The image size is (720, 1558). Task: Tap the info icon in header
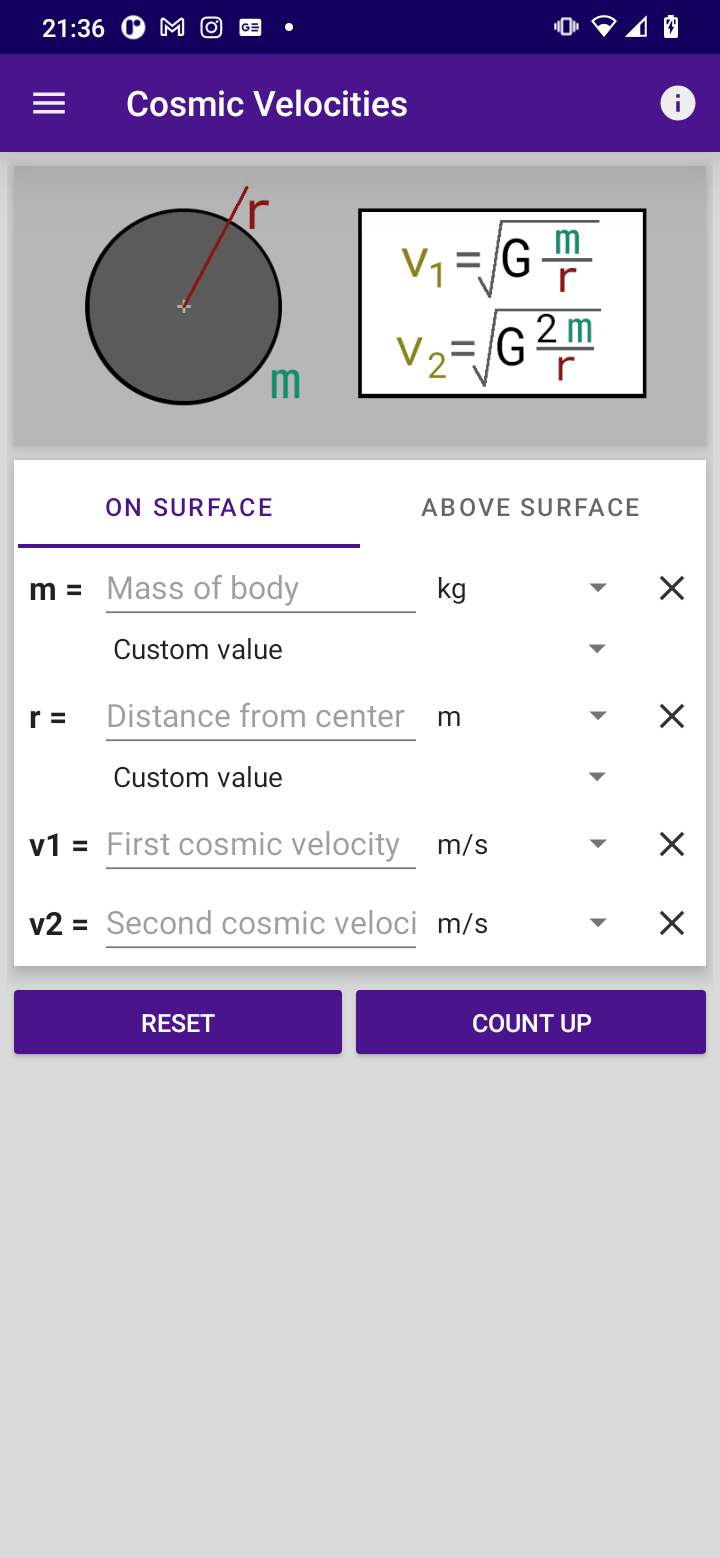[x=678, y=103]
